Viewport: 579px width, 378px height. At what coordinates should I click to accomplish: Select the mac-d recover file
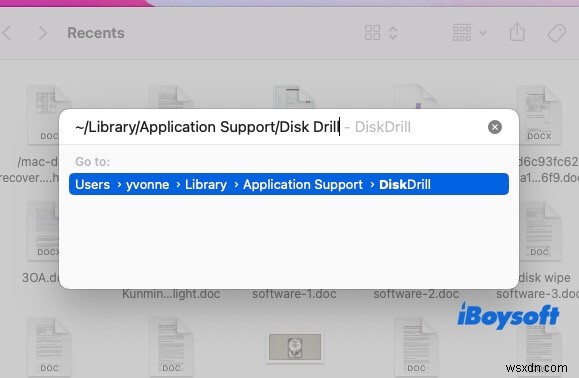(x=30, y=169)
